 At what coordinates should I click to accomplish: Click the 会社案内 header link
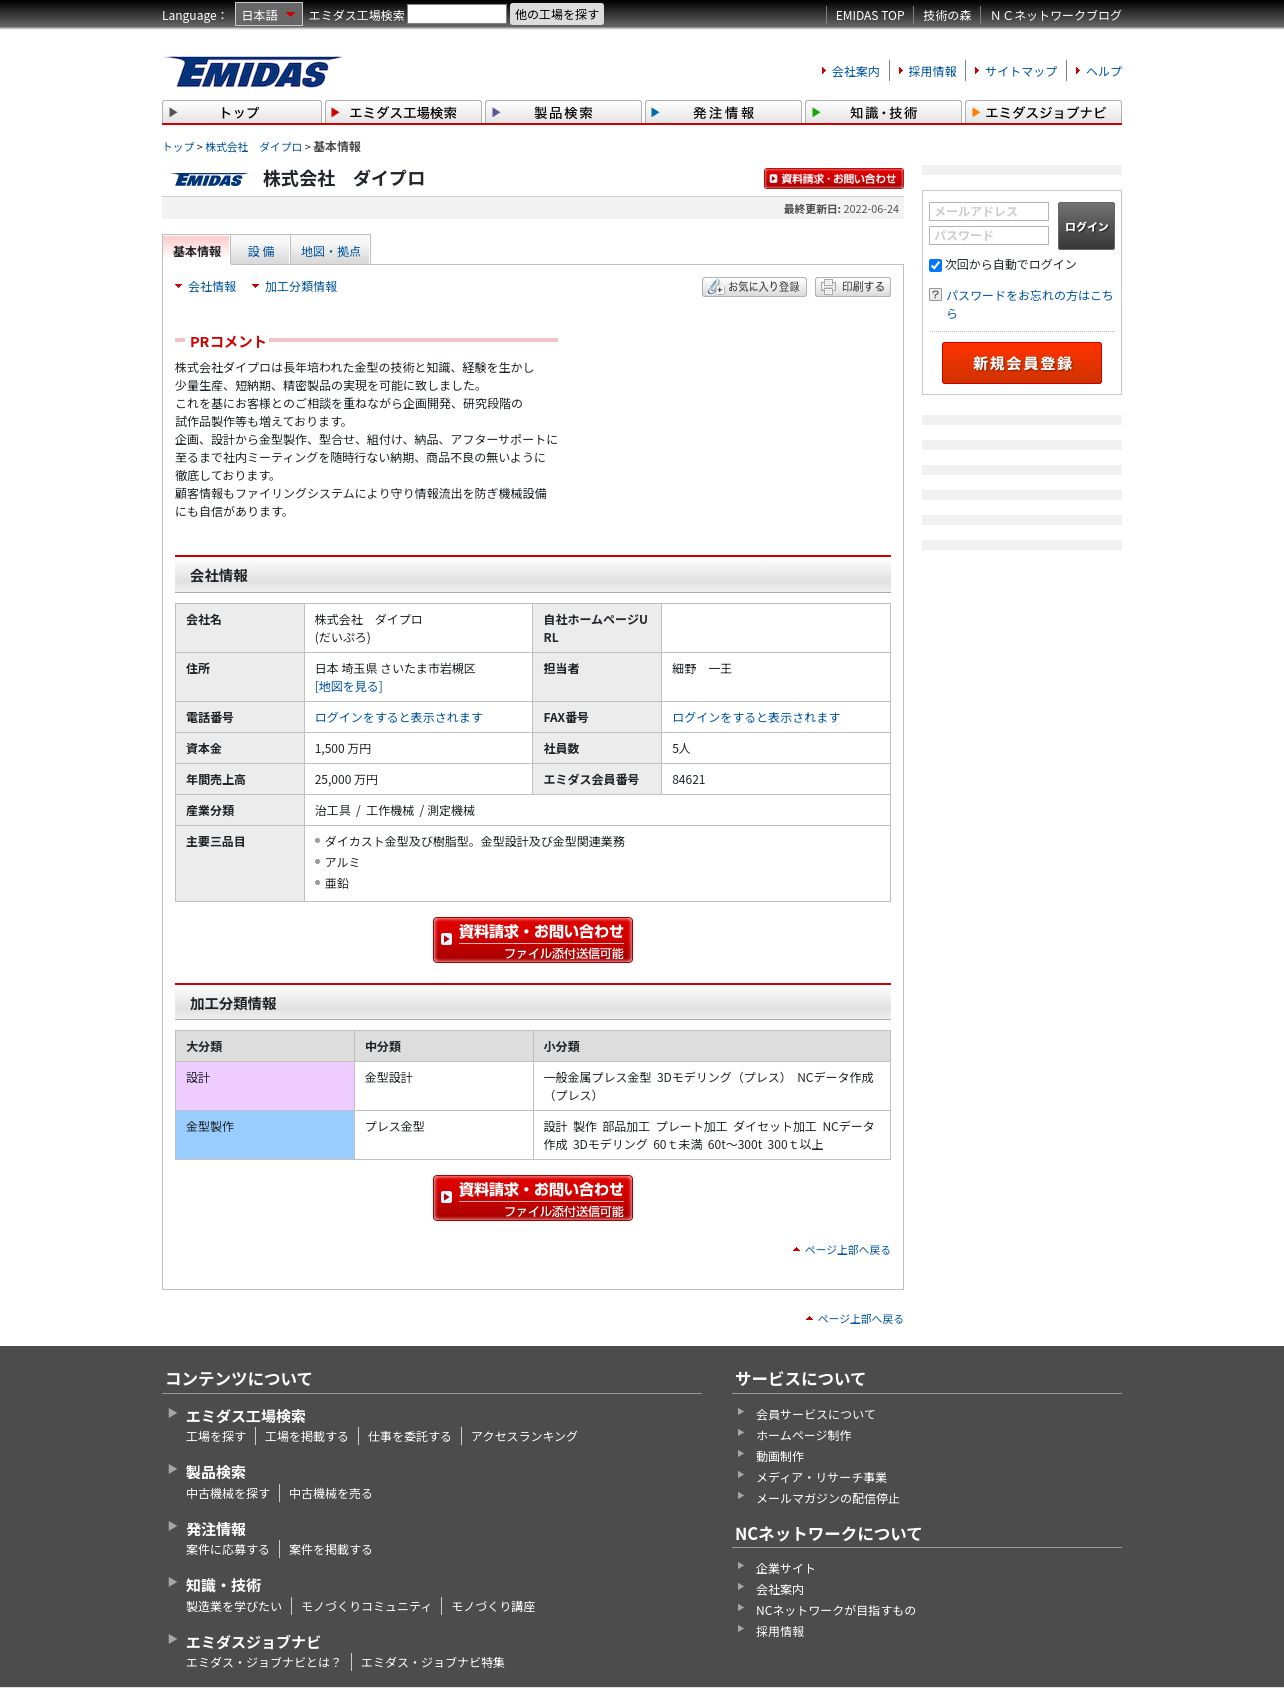(856, 72)
